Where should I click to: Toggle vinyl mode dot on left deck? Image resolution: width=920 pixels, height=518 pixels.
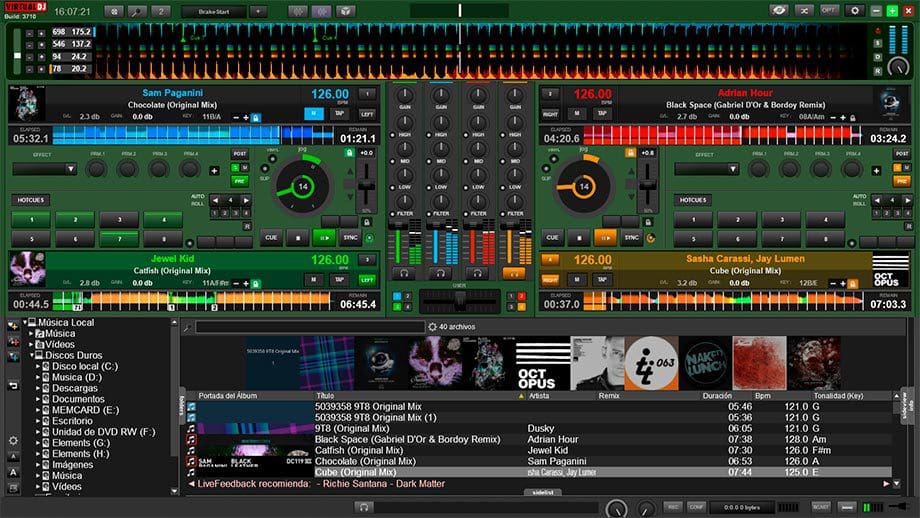(x=272, y=158)
